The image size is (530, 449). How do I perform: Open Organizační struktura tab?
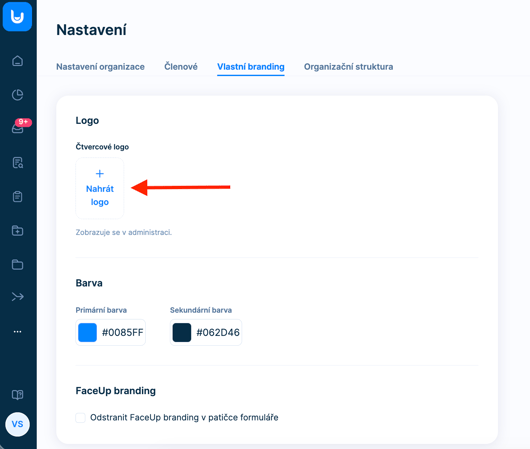348,67
